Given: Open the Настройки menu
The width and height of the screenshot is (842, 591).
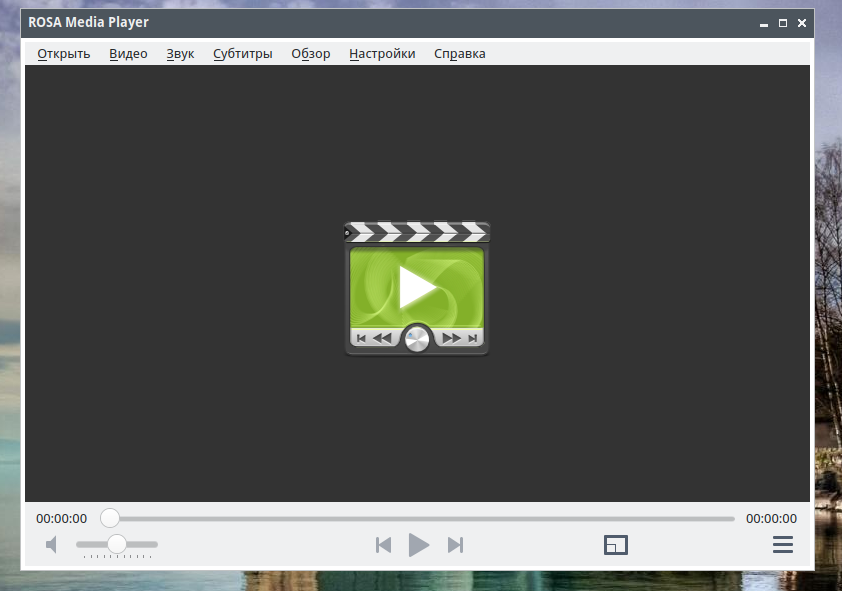Looking at the screenshot, I should 382,54.
